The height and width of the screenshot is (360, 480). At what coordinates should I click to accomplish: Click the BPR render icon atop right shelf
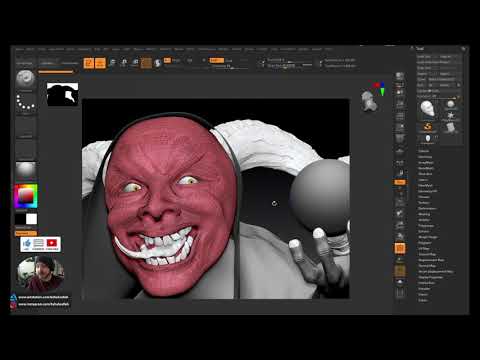point(400,76)
